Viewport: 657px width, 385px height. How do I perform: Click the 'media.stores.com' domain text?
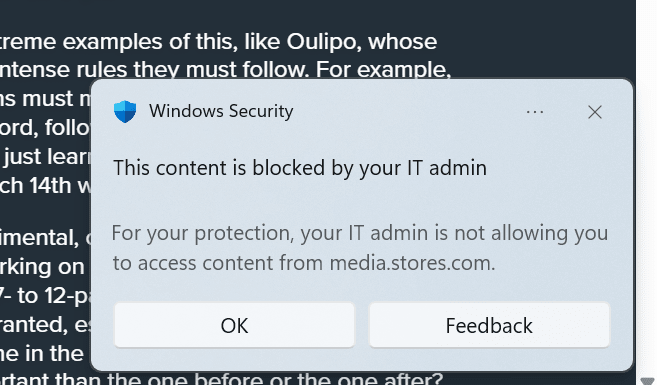[412, 263]
